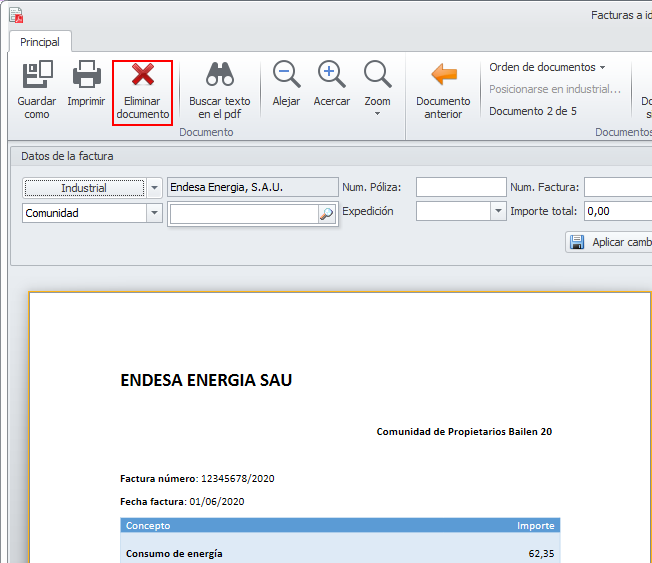Image resolution: width=652 pixels, height=563 pixels.
Task: Open the Zoom dropdown menu
Action: (x=378, y=89)
